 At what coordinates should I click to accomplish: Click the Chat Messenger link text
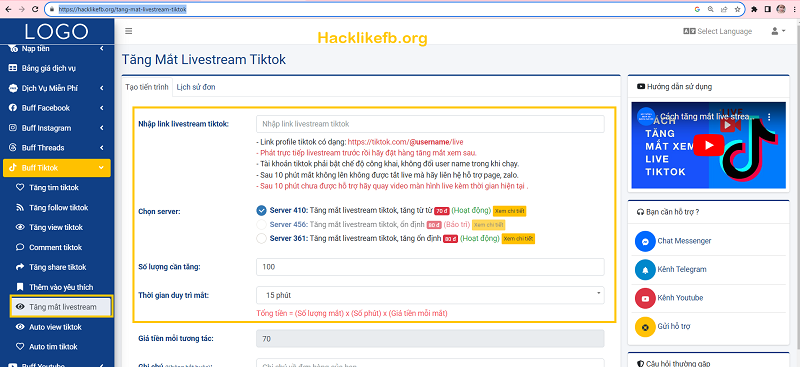coord(684,241)
